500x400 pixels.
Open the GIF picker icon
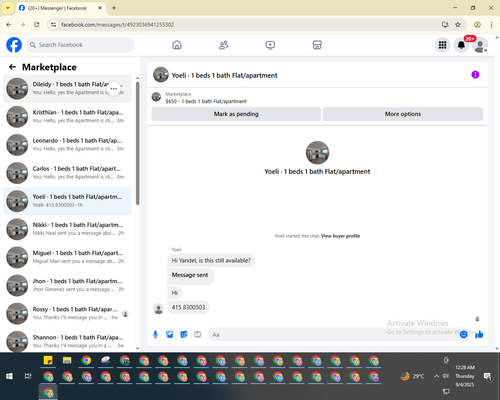tap(198, 334)
